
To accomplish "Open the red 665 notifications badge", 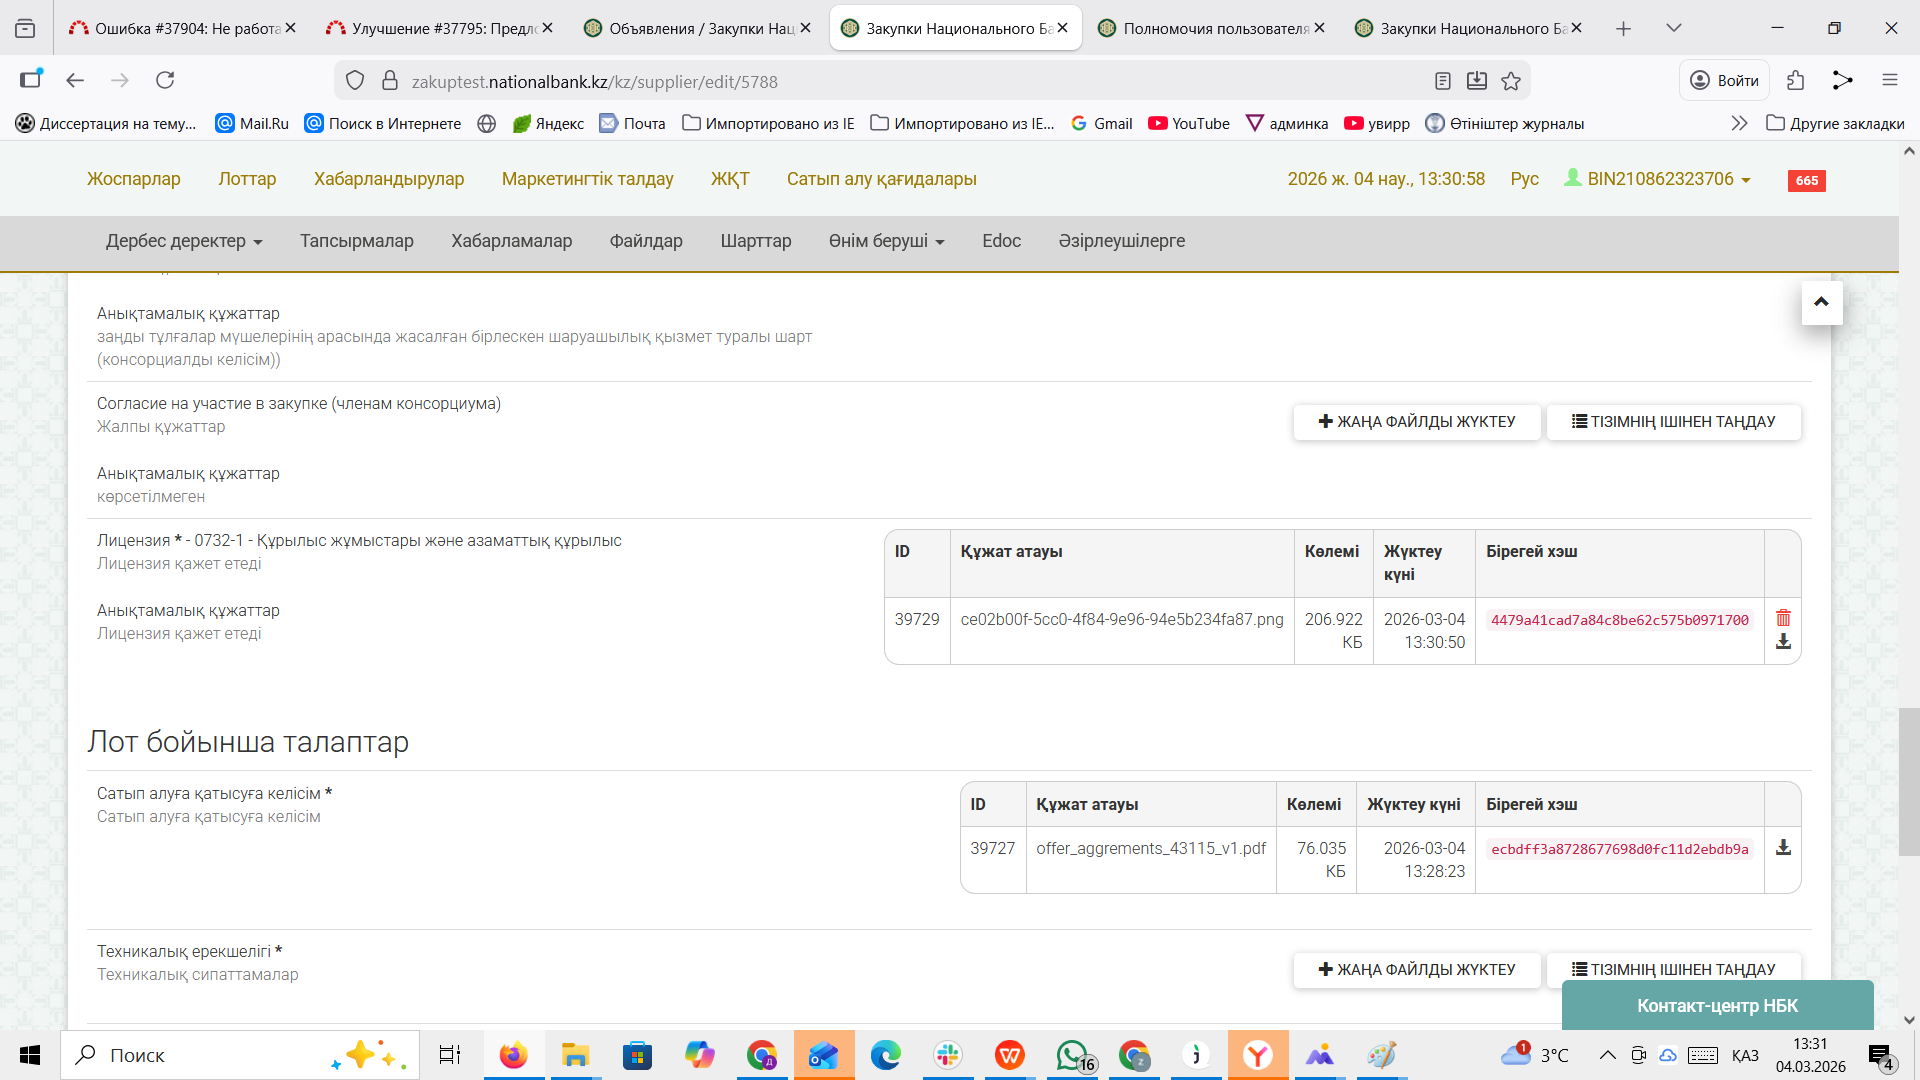I will (1806, 180).
